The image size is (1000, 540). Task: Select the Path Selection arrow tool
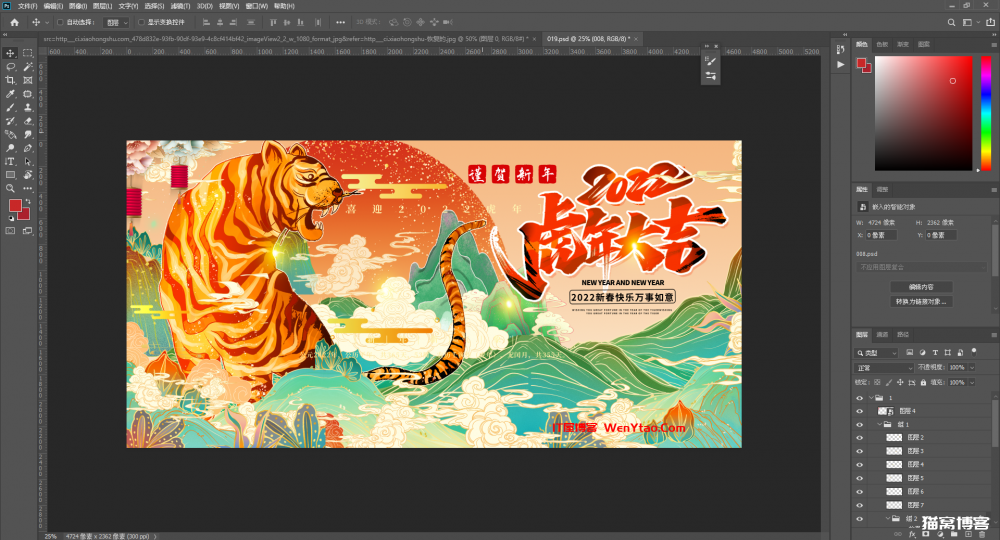pos(28,161)
